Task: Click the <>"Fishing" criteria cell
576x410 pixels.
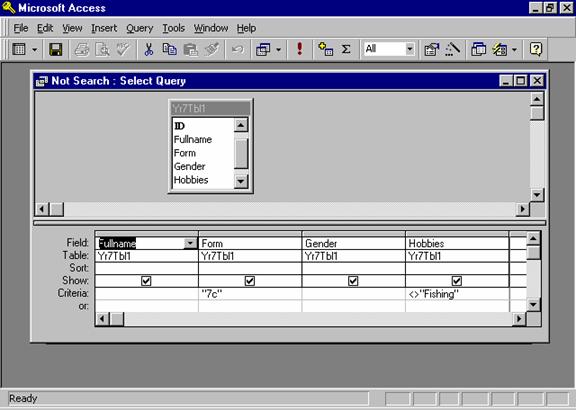Action: click(x=457, y=294)
